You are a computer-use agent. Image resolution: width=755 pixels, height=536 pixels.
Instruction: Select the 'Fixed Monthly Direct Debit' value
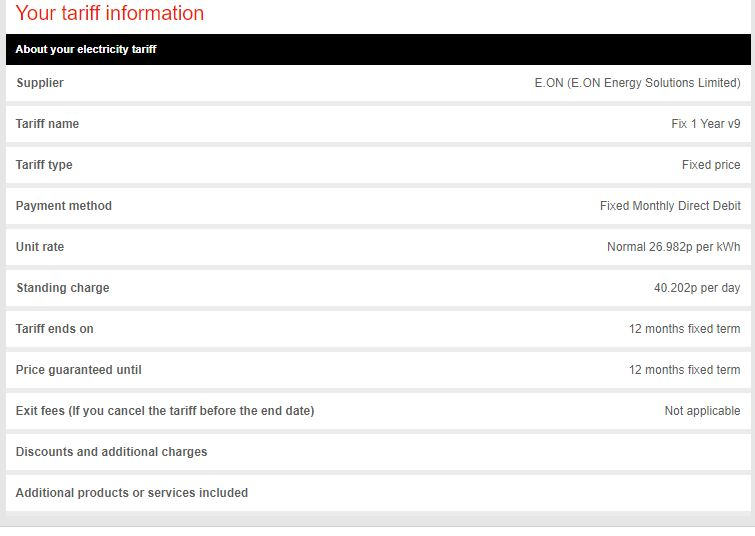click(x=670, y=206)
